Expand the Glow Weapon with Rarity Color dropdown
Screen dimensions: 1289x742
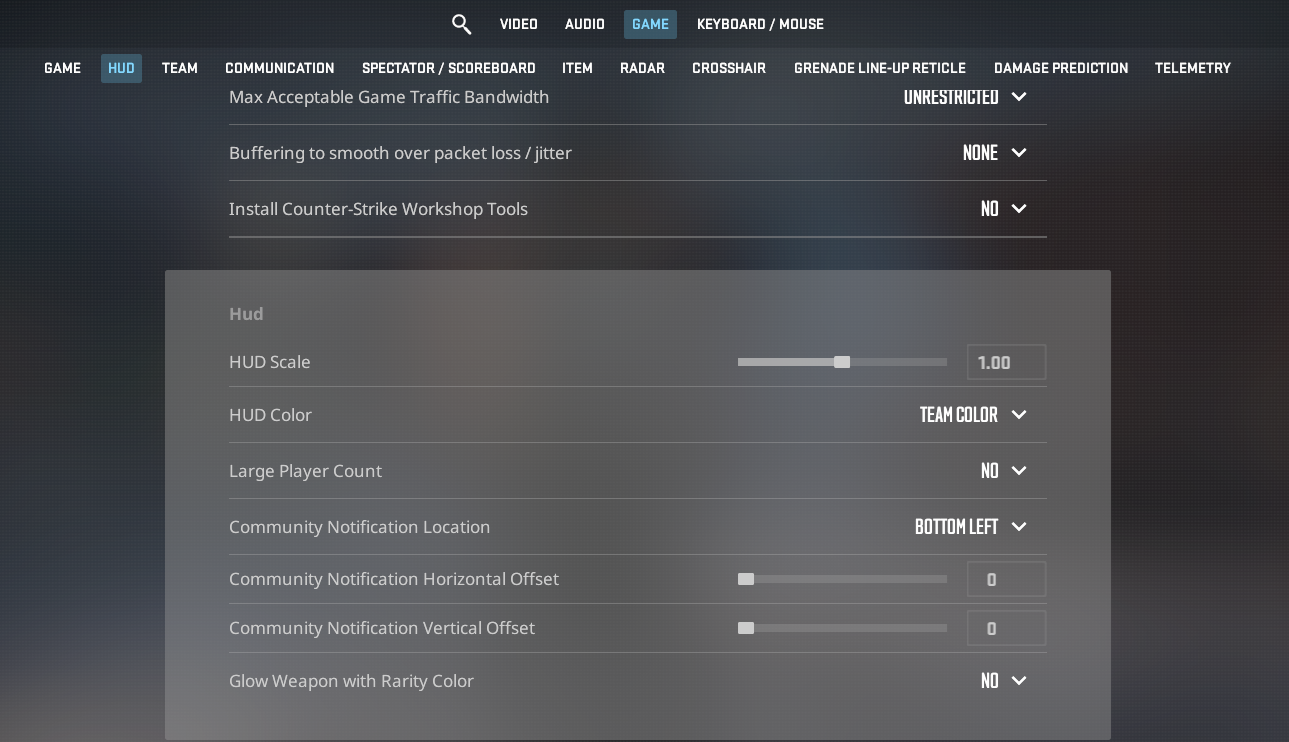tap(1018, 681)
